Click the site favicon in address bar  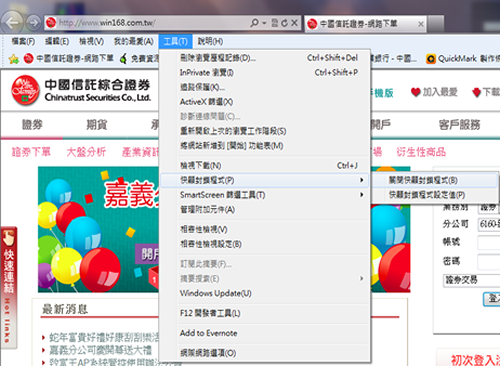click(x=51, y=23)
